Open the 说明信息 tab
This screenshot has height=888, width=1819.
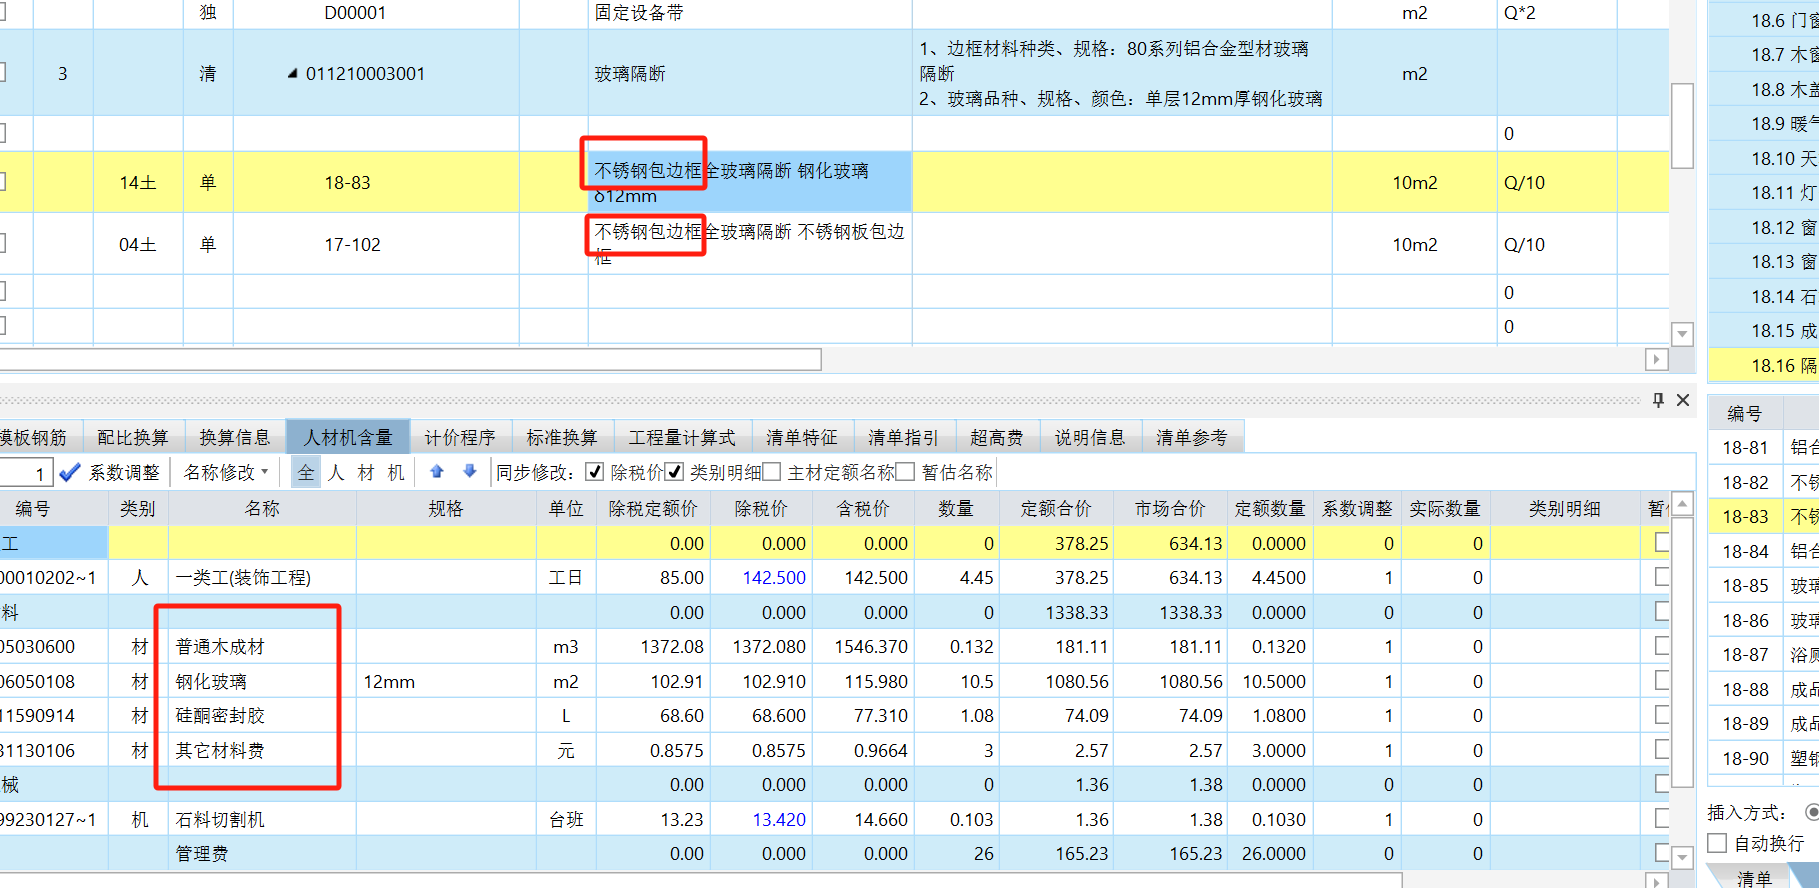[1090, 437]
